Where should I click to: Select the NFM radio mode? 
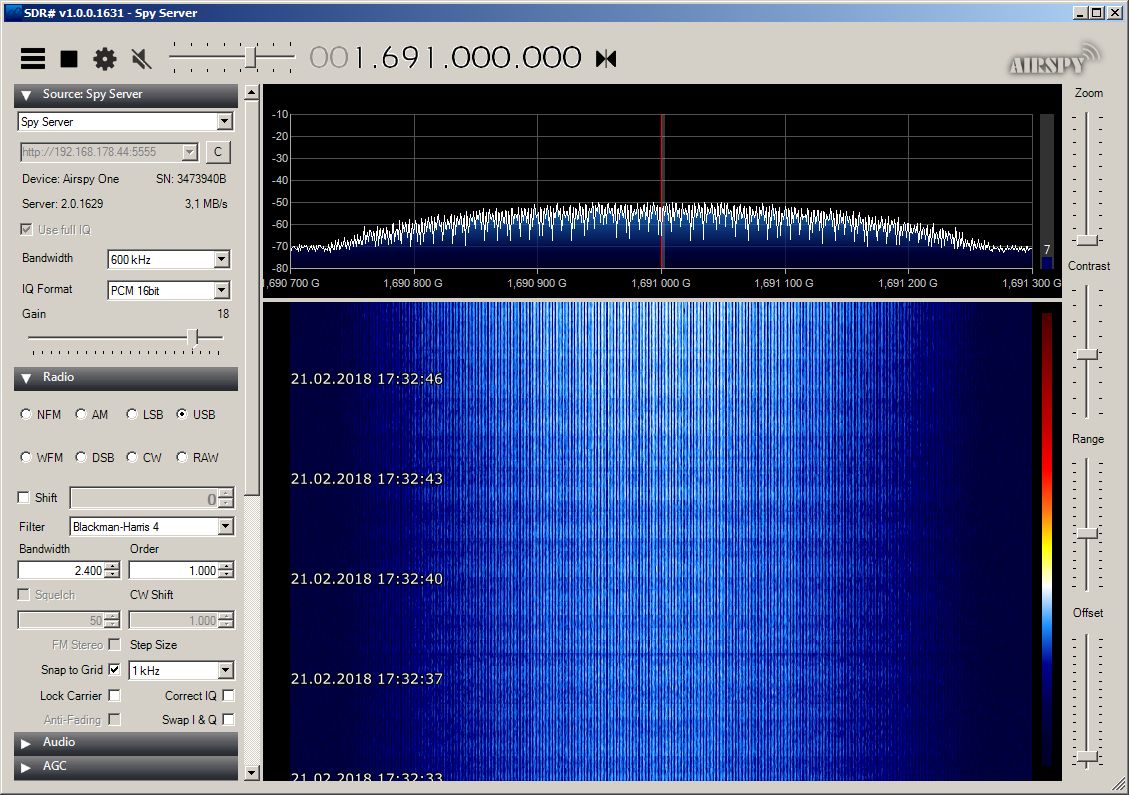(26, 415)
